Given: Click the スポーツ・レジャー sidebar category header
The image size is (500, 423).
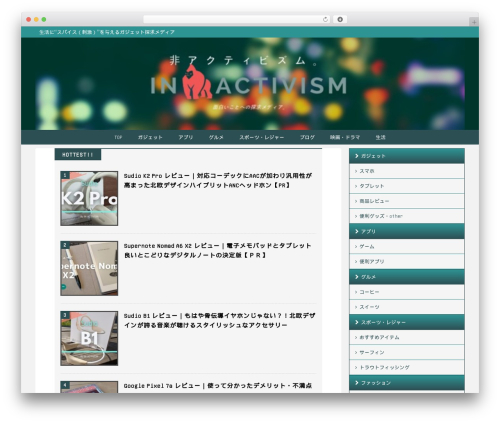Looking at the screenshot, I should [x=407, y=322].
